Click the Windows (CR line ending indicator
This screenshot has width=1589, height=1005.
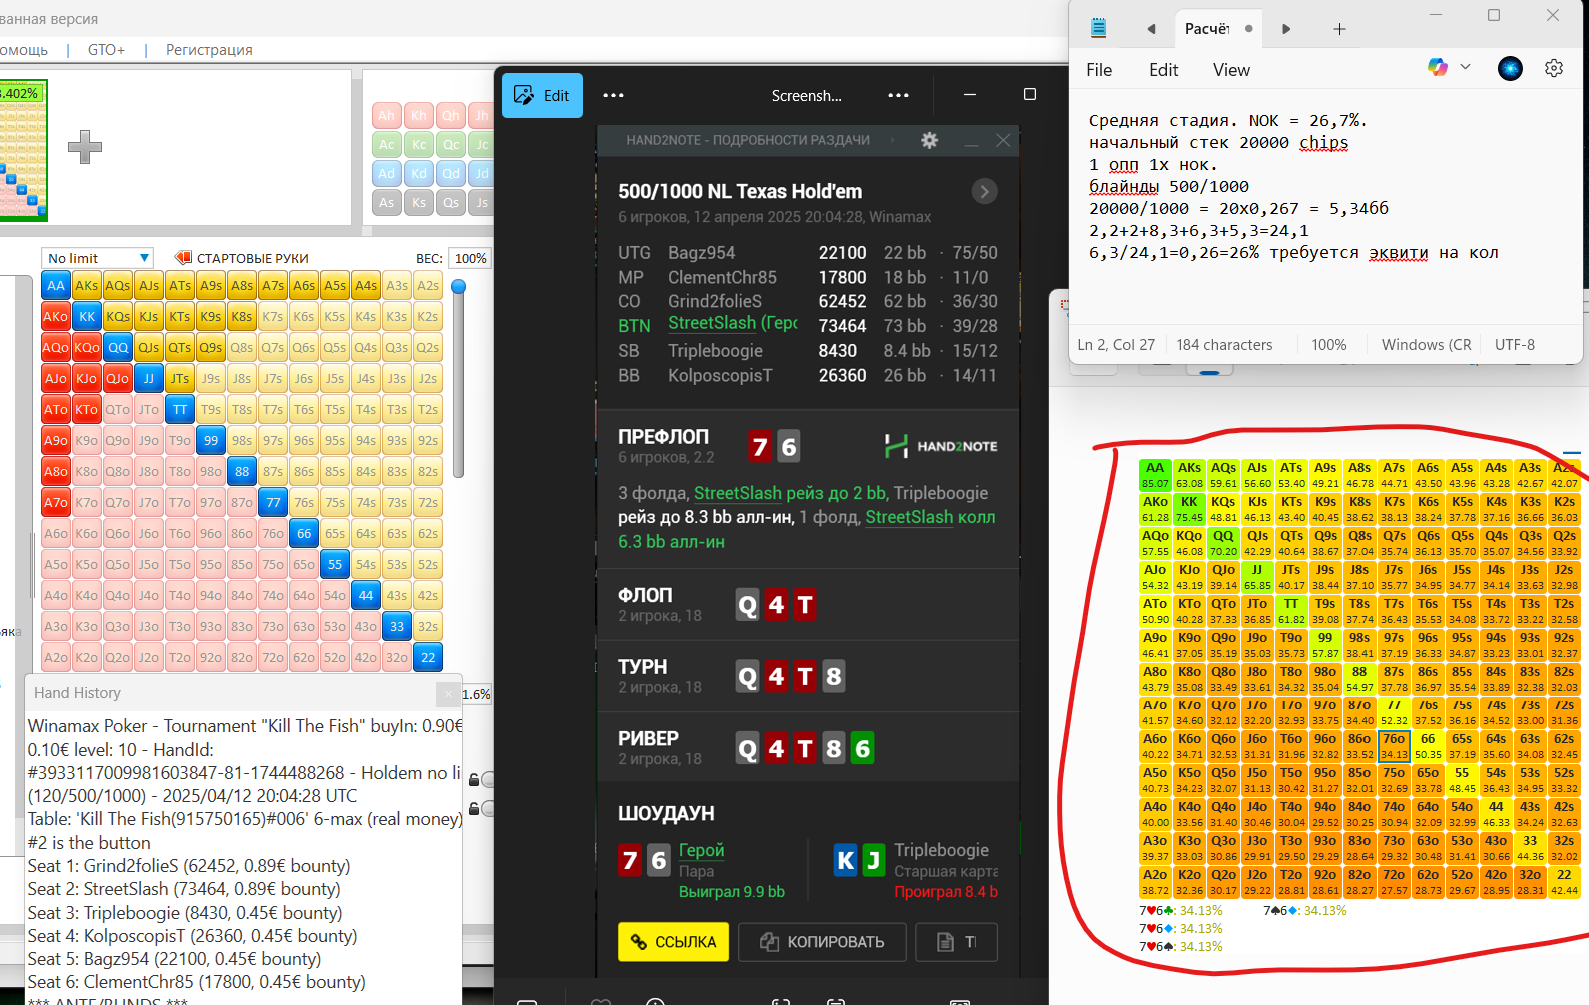pyautogui.click(x=1426, y=345)
